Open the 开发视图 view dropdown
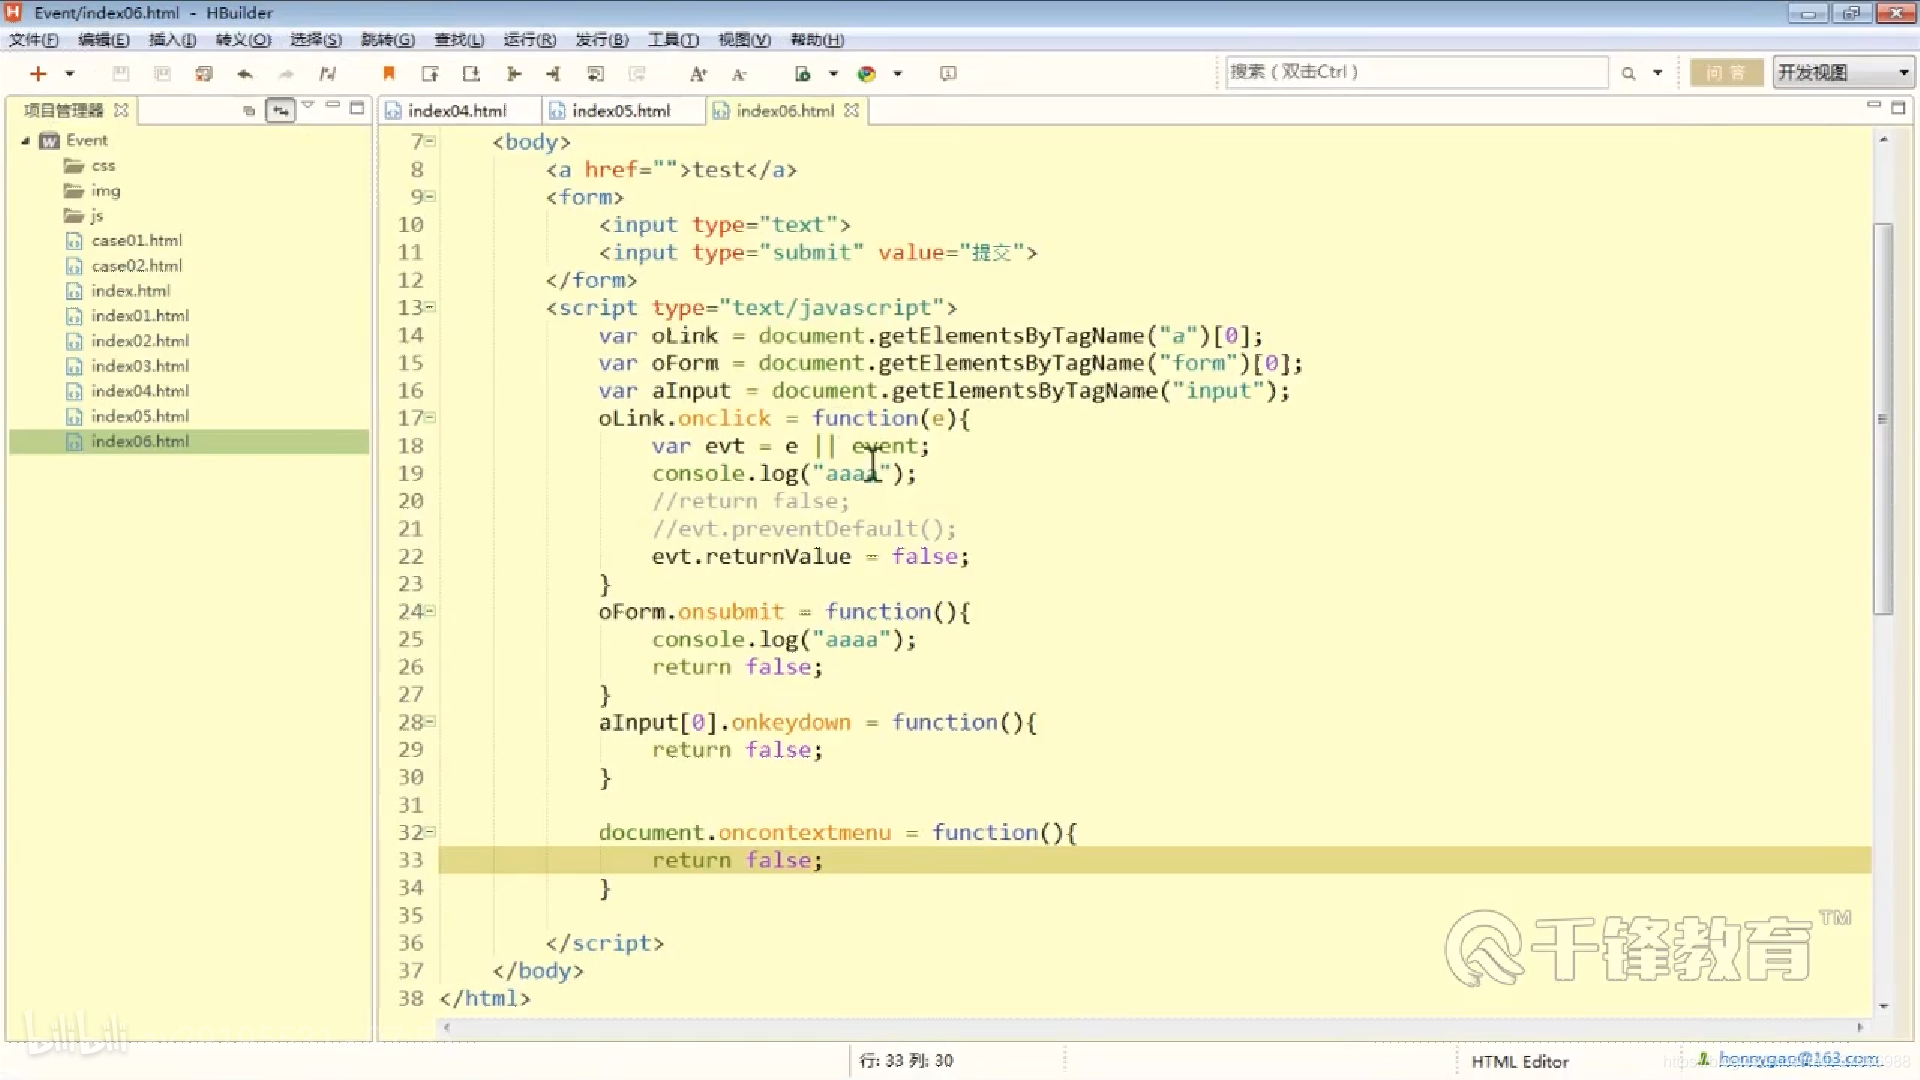The height and width of the screenshot is (1080, 1920). click(1843, 72)
